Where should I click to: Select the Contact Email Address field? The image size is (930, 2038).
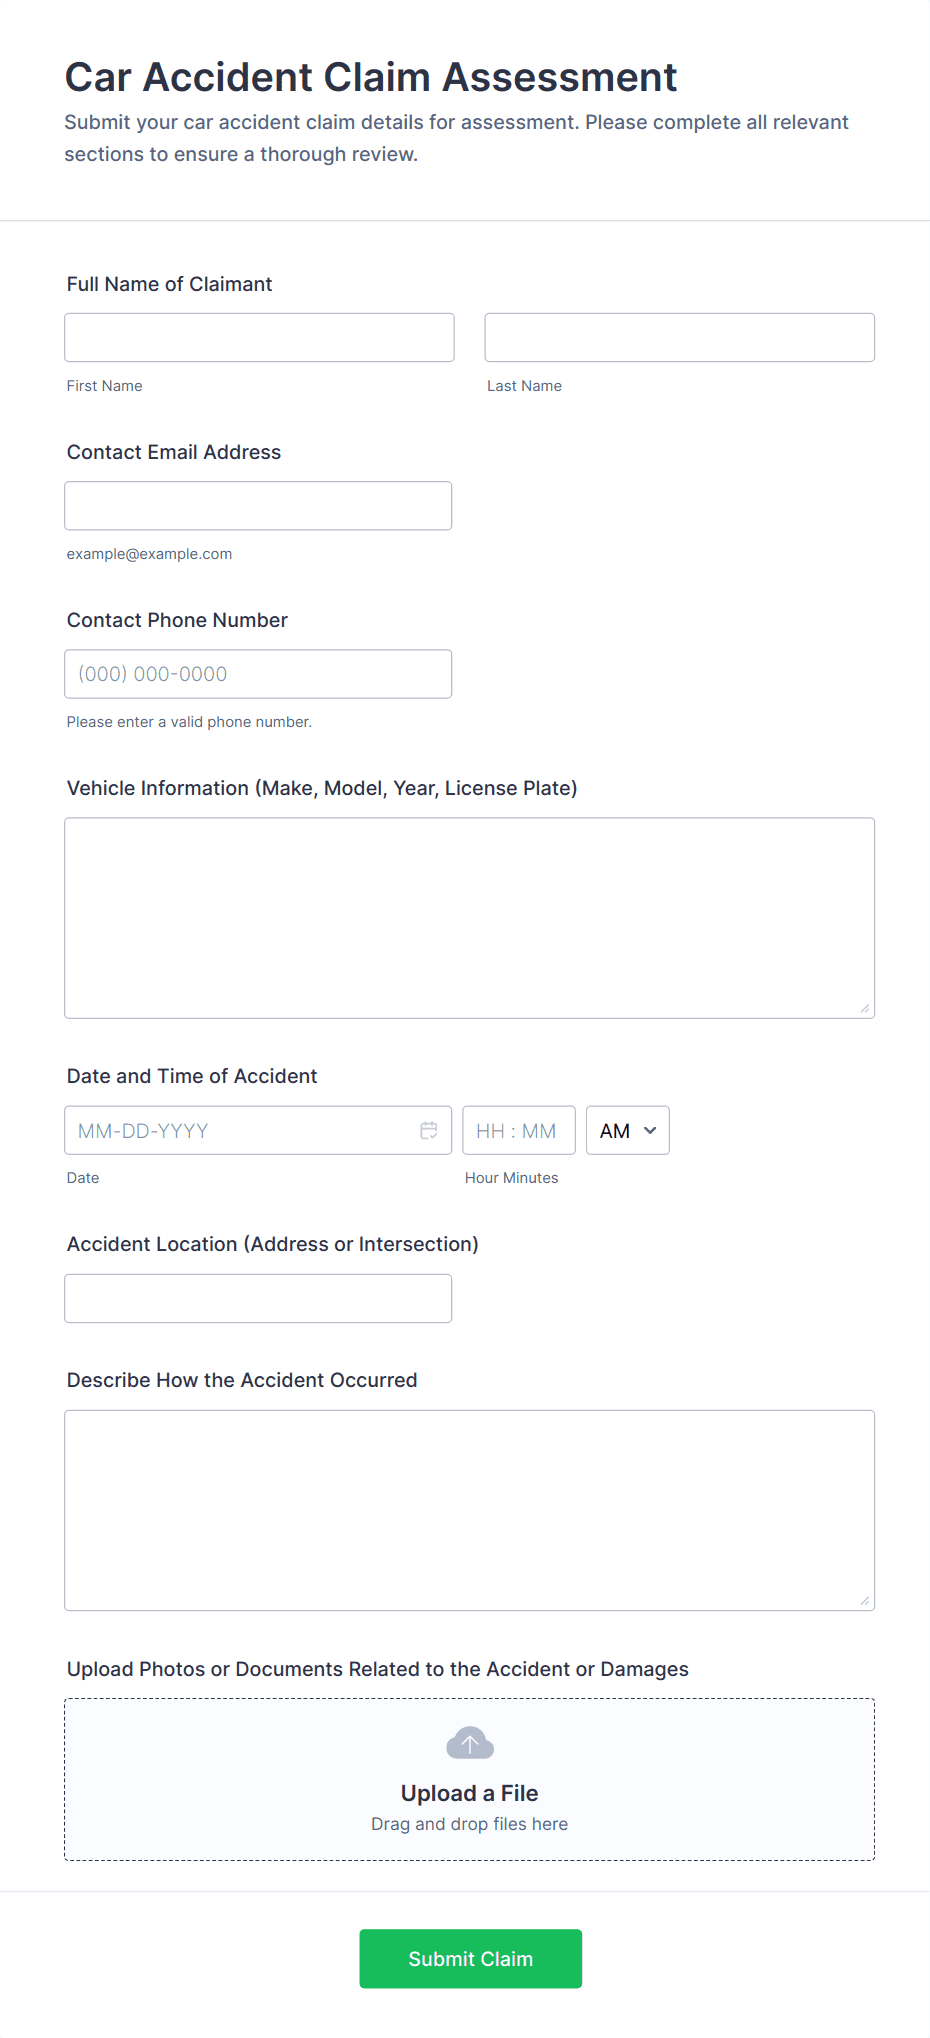click(x=258, y=506)
